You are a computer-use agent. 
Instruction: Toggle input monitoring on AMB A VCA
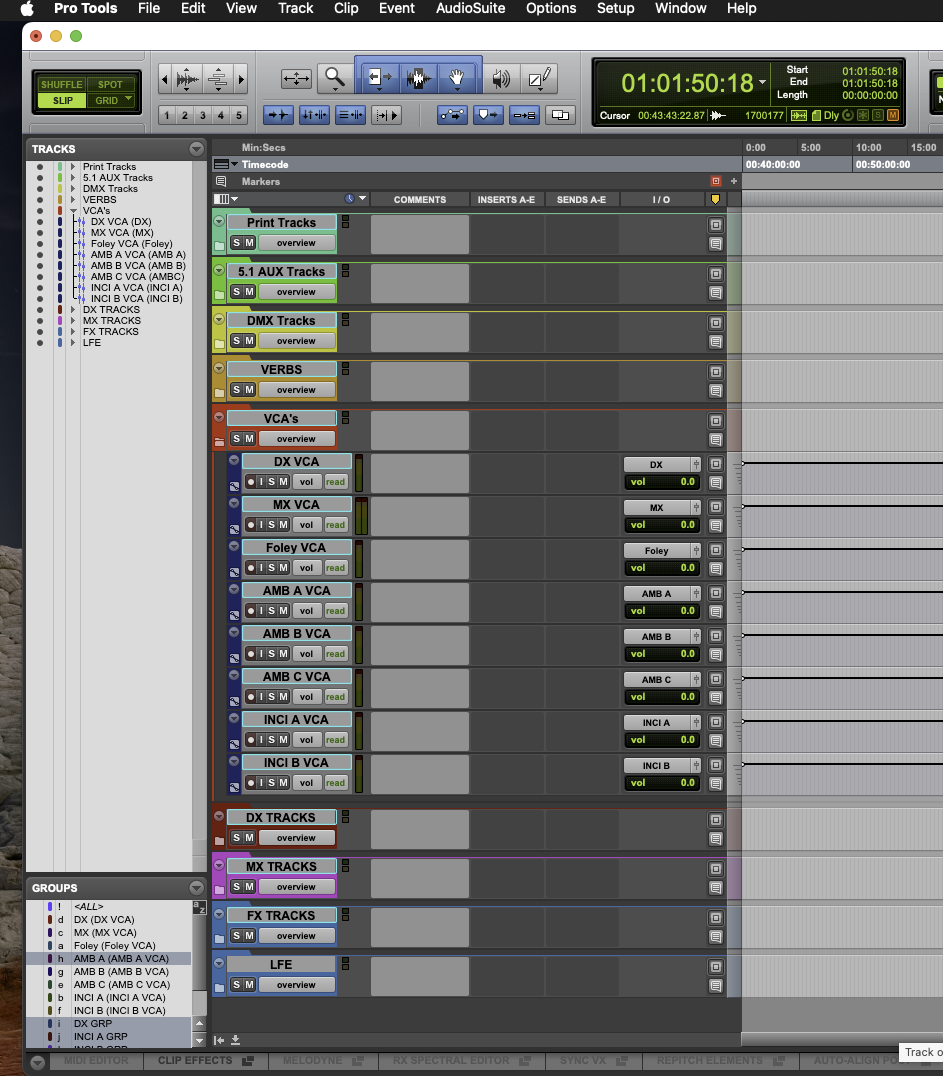[x=261, y=611]
